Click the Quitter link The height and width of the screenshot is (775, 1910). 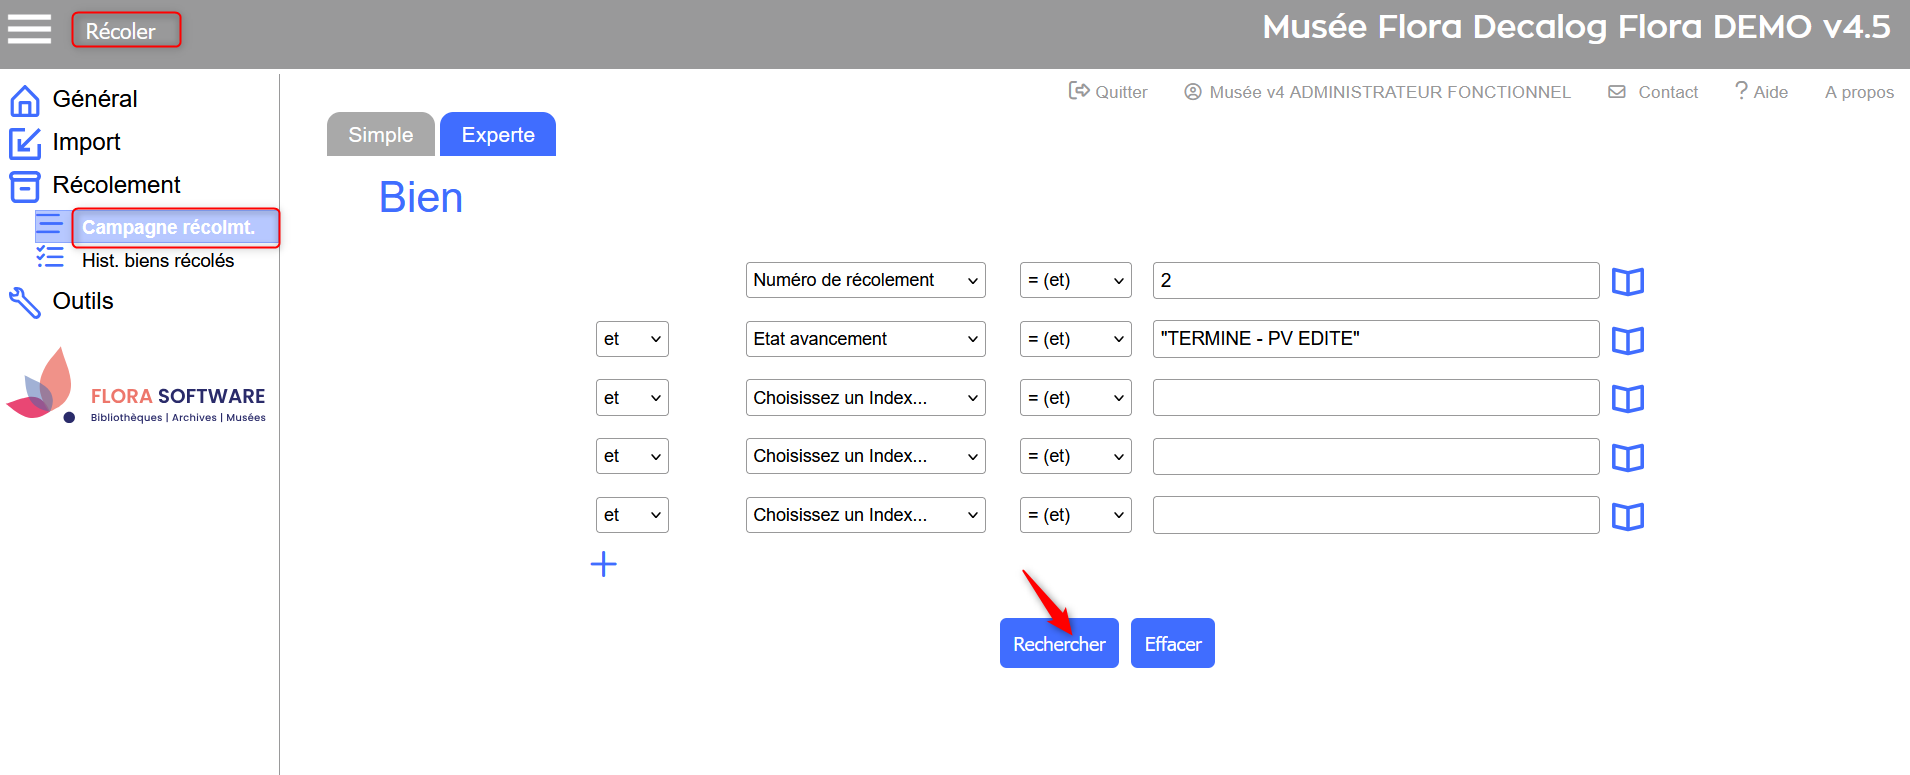pyautogui.click(x=1108, y=92)
